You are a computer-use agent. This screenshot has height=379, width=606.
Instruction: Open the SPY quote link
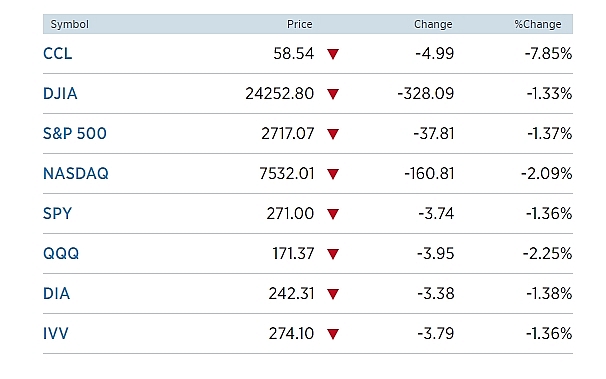pos(58,214)
